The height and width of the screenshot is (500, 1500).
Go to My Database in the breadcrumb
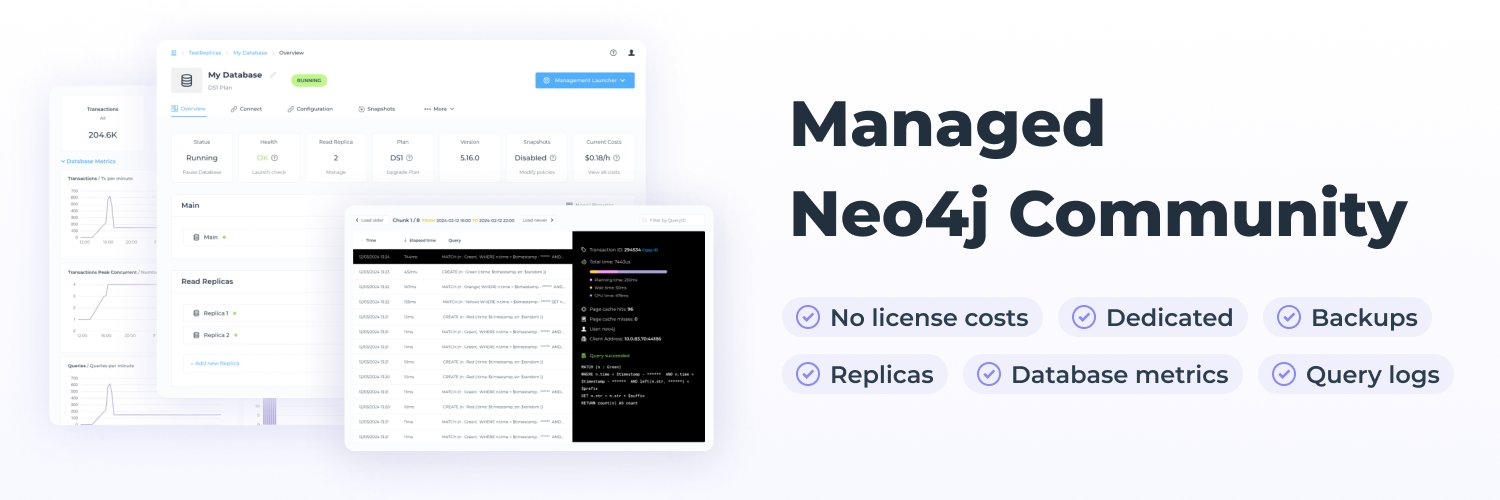(250, 52)
